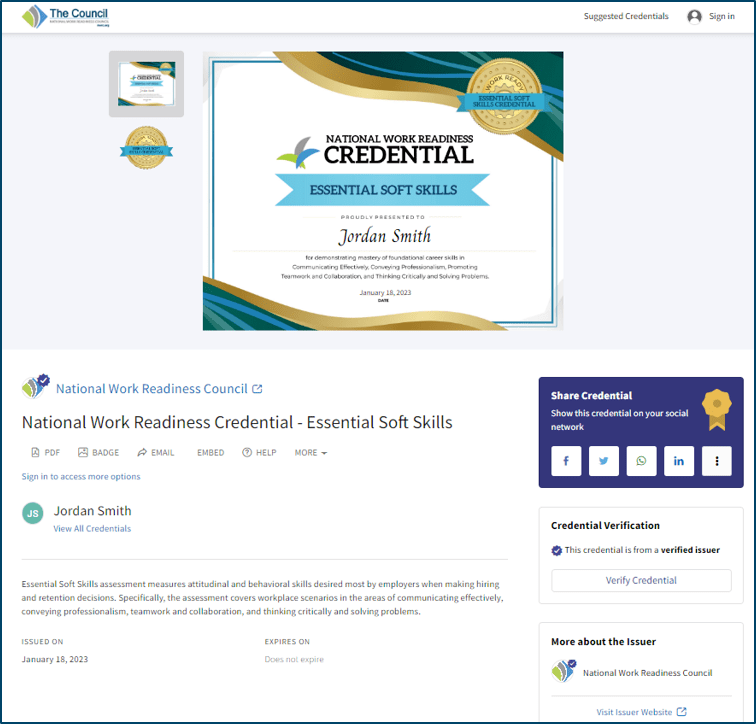Download the credential as PDF
The image size is (756, 724).
[46, 453]
